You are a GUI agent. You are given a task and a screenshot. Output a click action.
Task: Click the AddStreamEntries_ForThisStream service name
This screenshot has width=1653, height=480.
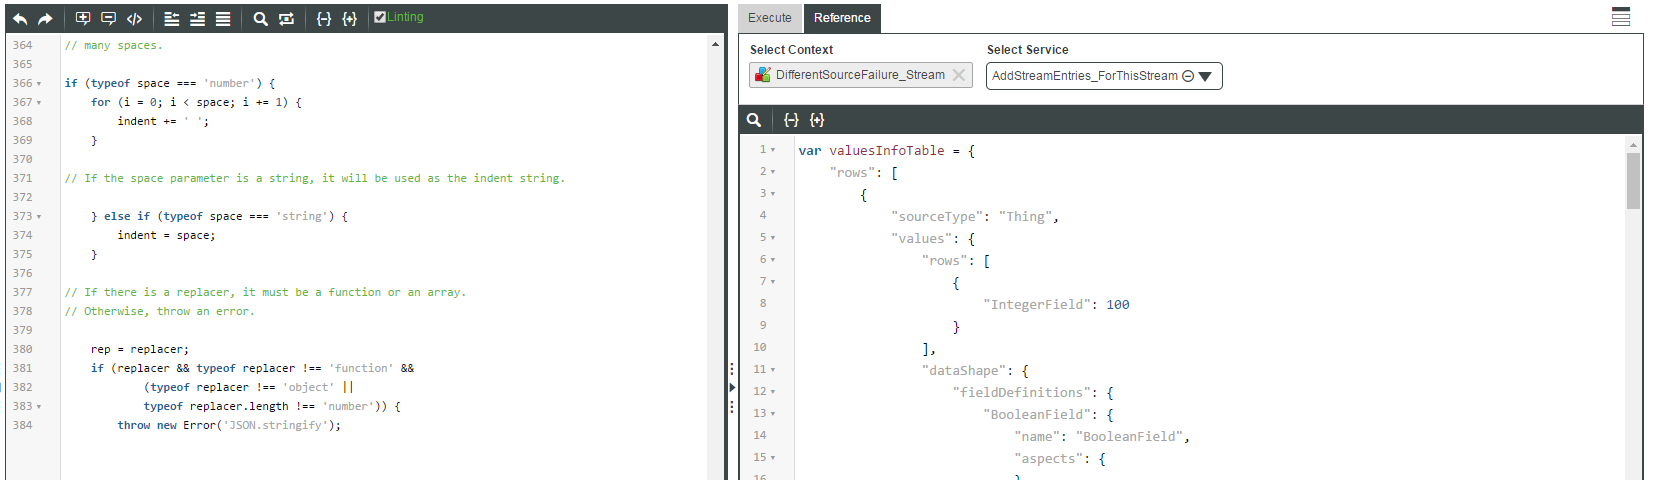tap(1085, 76)
